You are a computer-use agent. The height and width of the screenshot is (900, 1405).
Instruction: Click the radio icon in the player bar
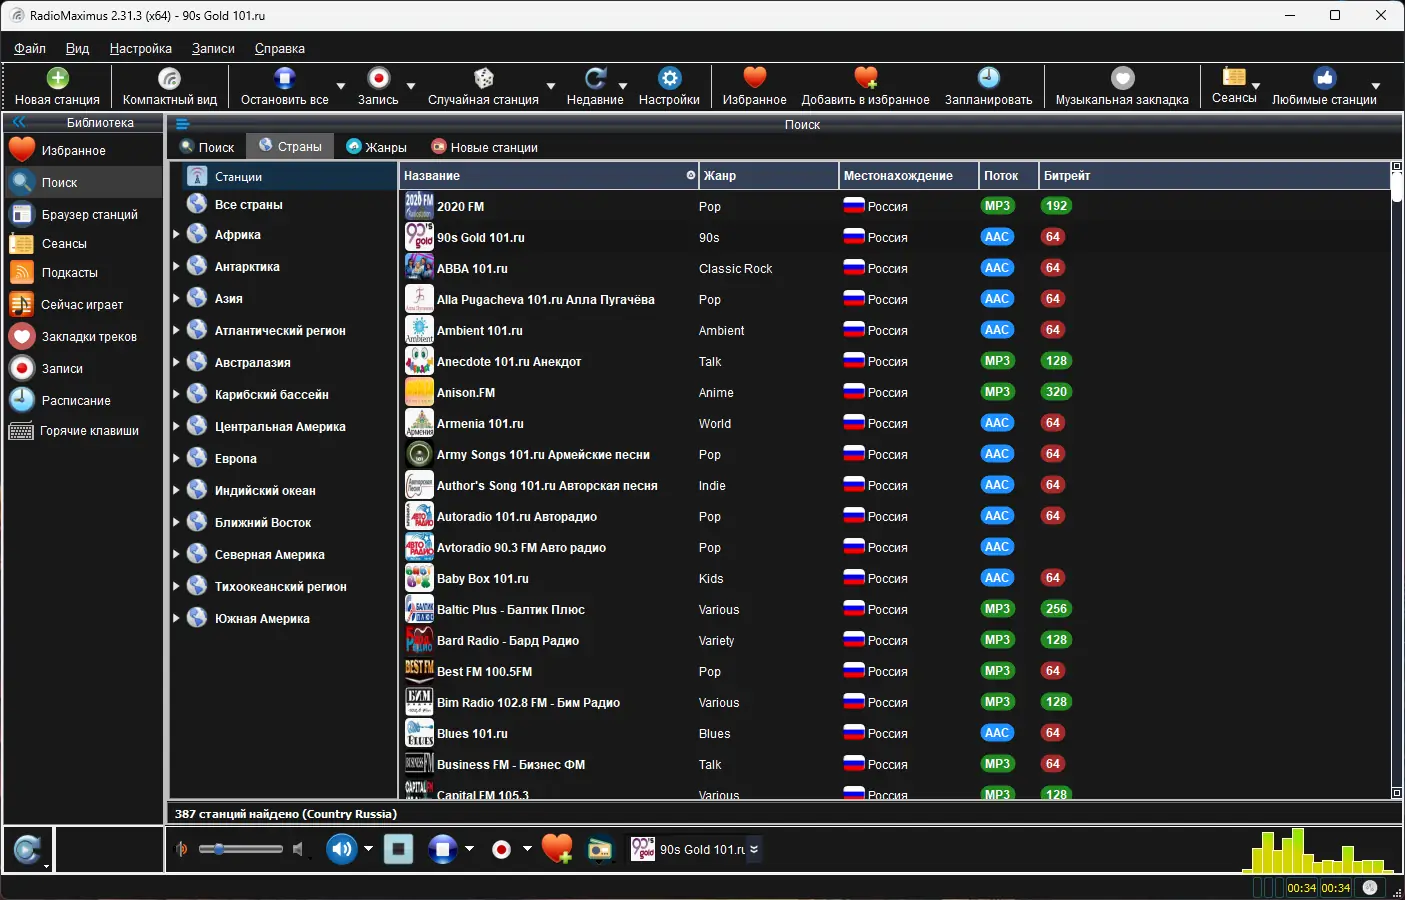pos(600,850)
